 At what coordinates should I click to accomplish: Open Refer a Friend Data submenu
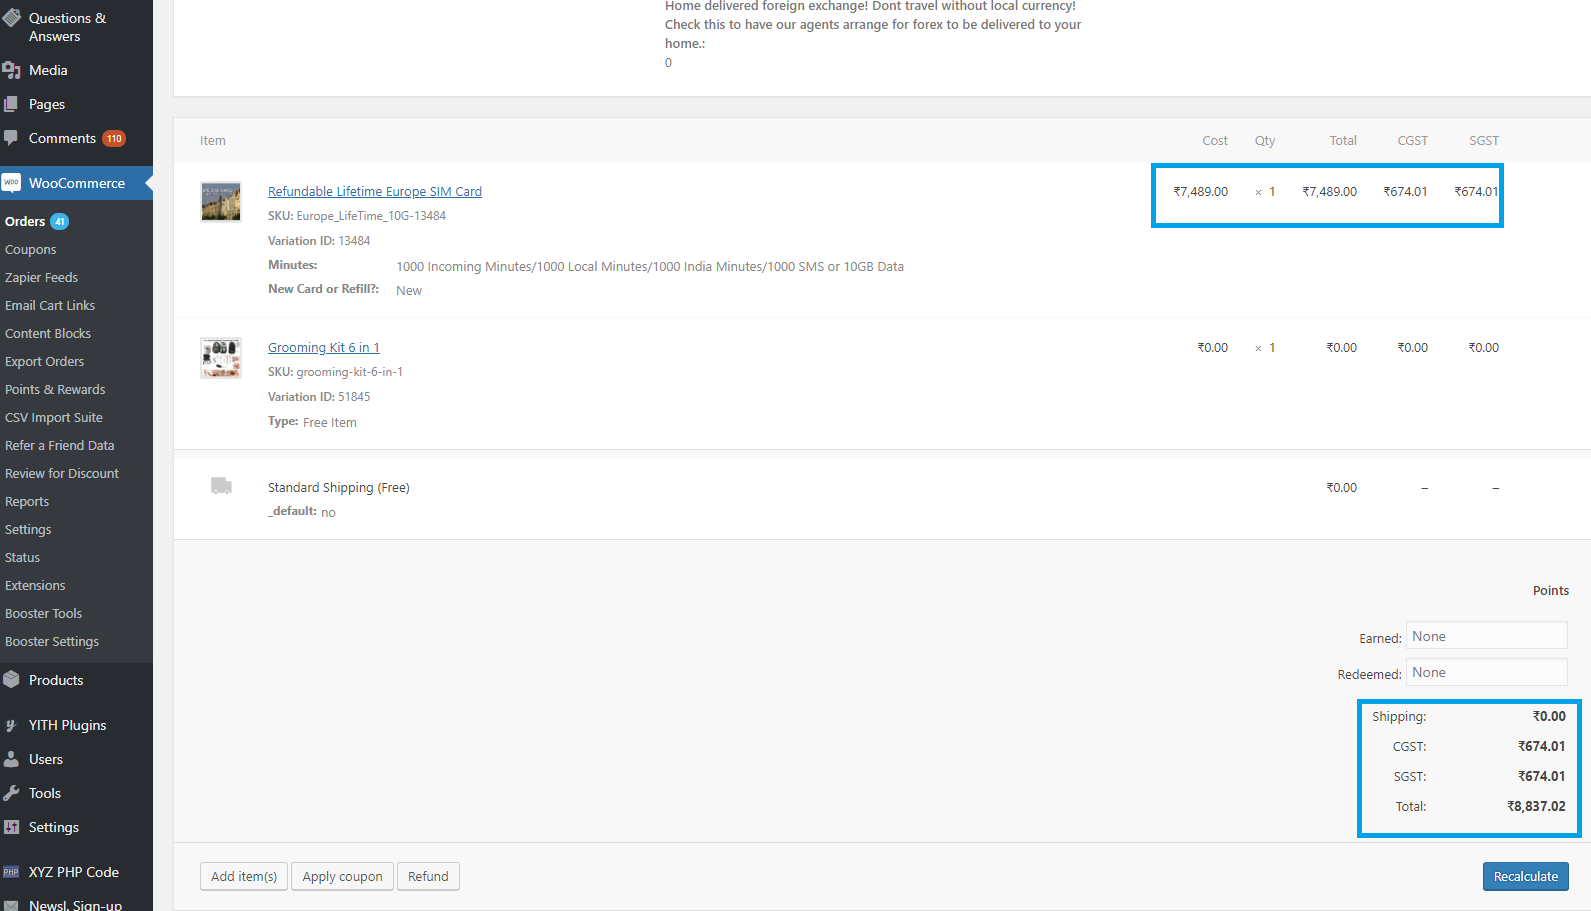[x=60, y=446]
